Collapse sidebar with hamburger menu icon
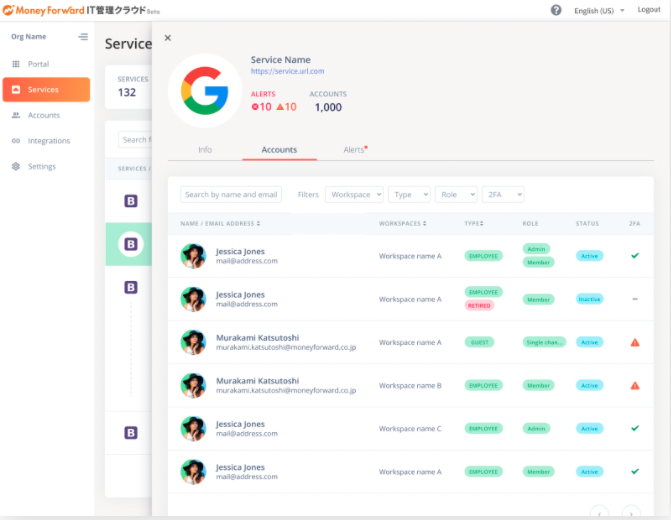The image size is (671, 520). click(x=83, y=37)
